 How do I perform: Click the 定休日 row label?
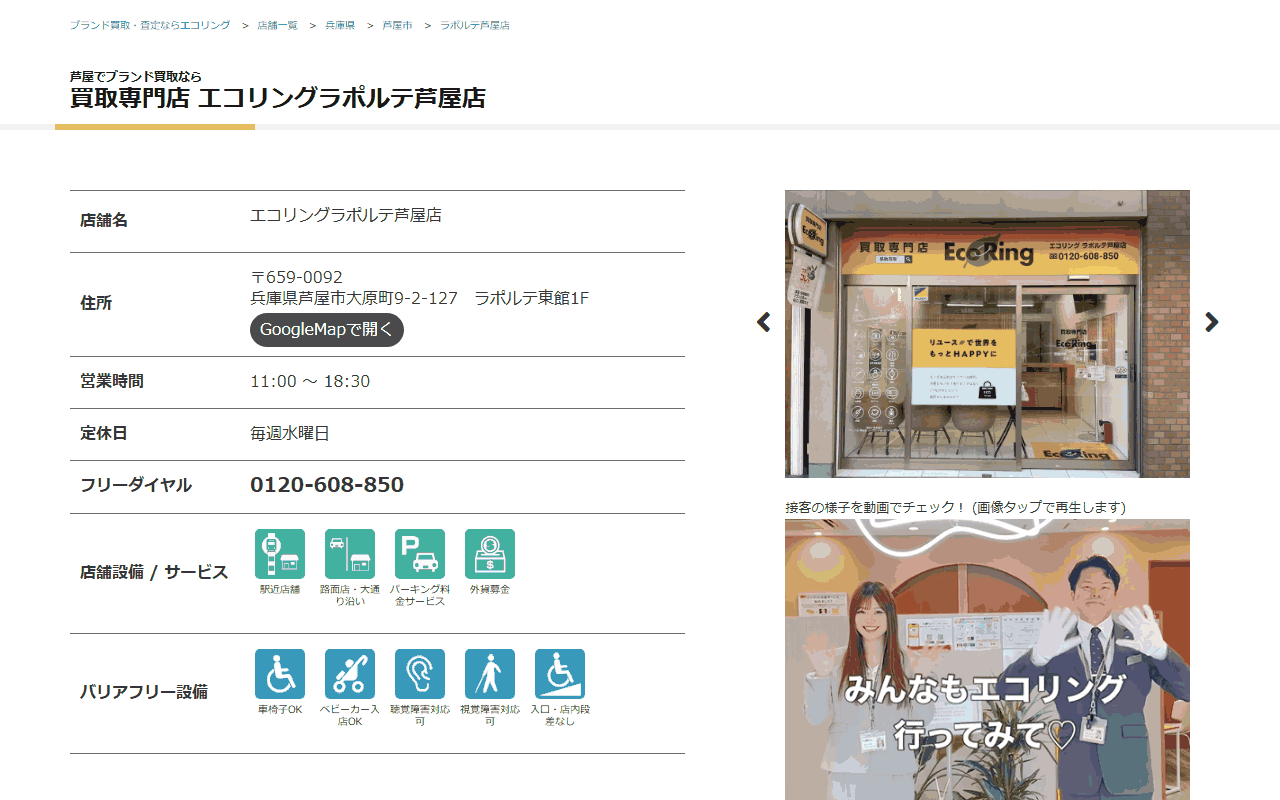pos(104,433)
